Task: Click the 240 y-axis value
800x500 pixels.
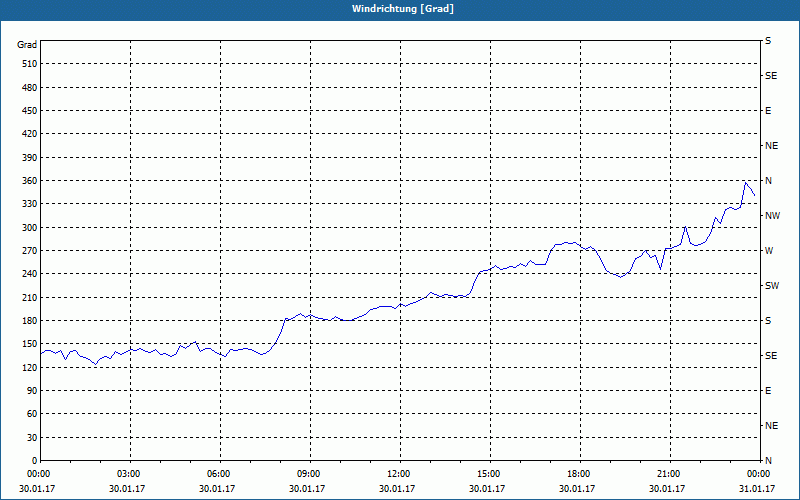Action: coord(30,274)
